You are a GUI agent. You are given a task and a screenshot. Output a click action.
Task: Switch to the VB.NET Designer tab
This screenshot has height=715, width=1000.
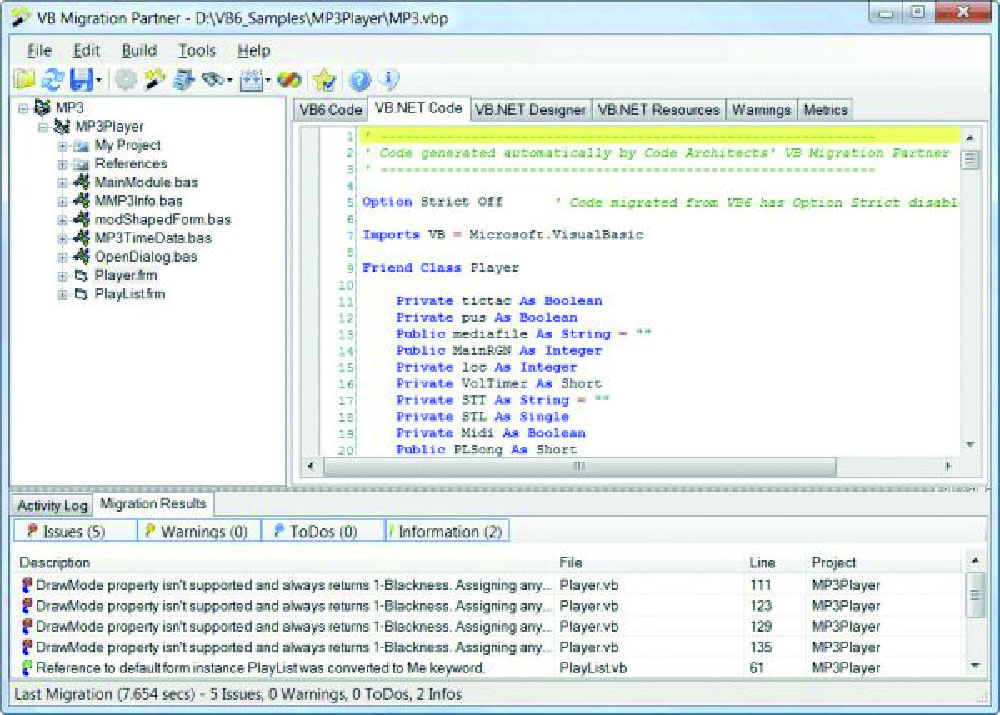point(530,110)
